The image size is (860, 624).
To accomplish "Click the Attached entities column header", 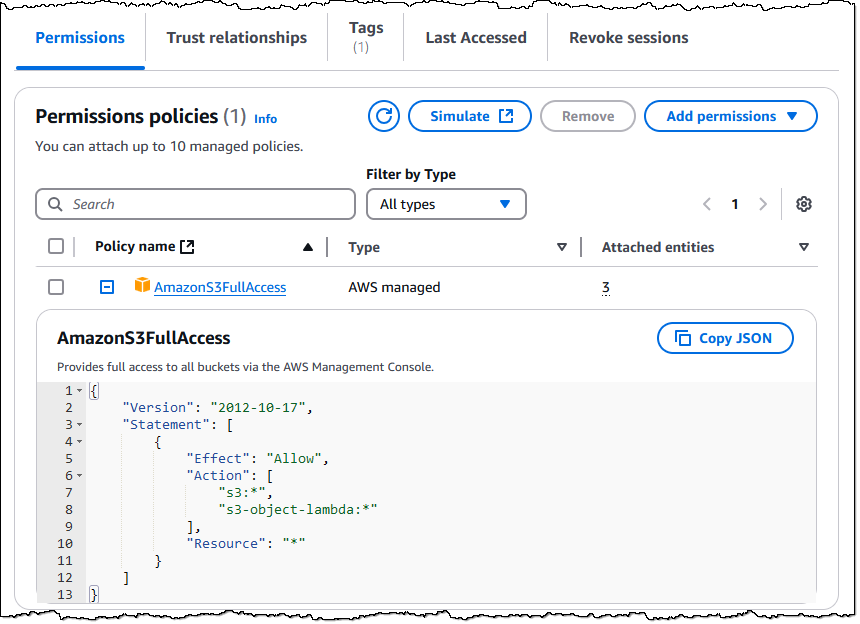I will click(658, 247).
